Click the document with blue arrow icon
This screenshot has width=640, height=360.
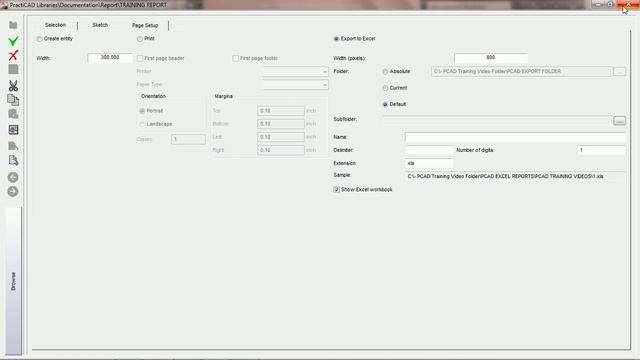click(13, 160)
